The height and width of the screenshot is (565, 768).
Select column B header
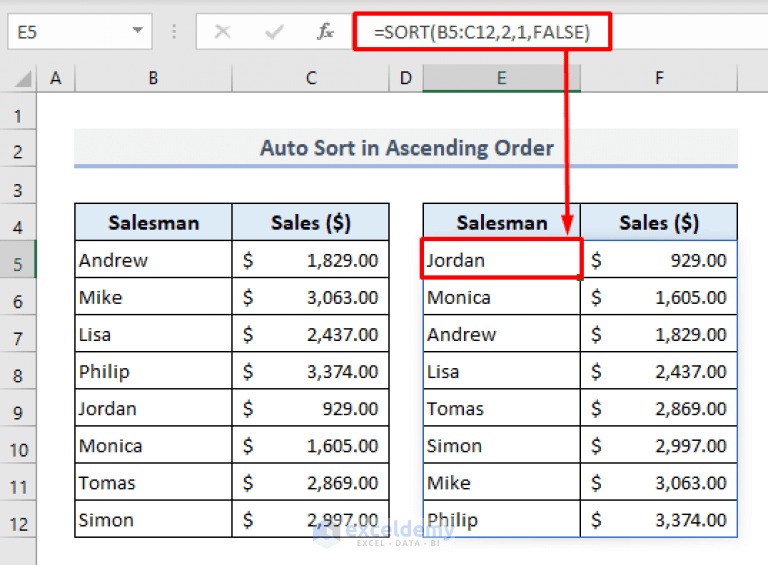(x=153, y=78)
